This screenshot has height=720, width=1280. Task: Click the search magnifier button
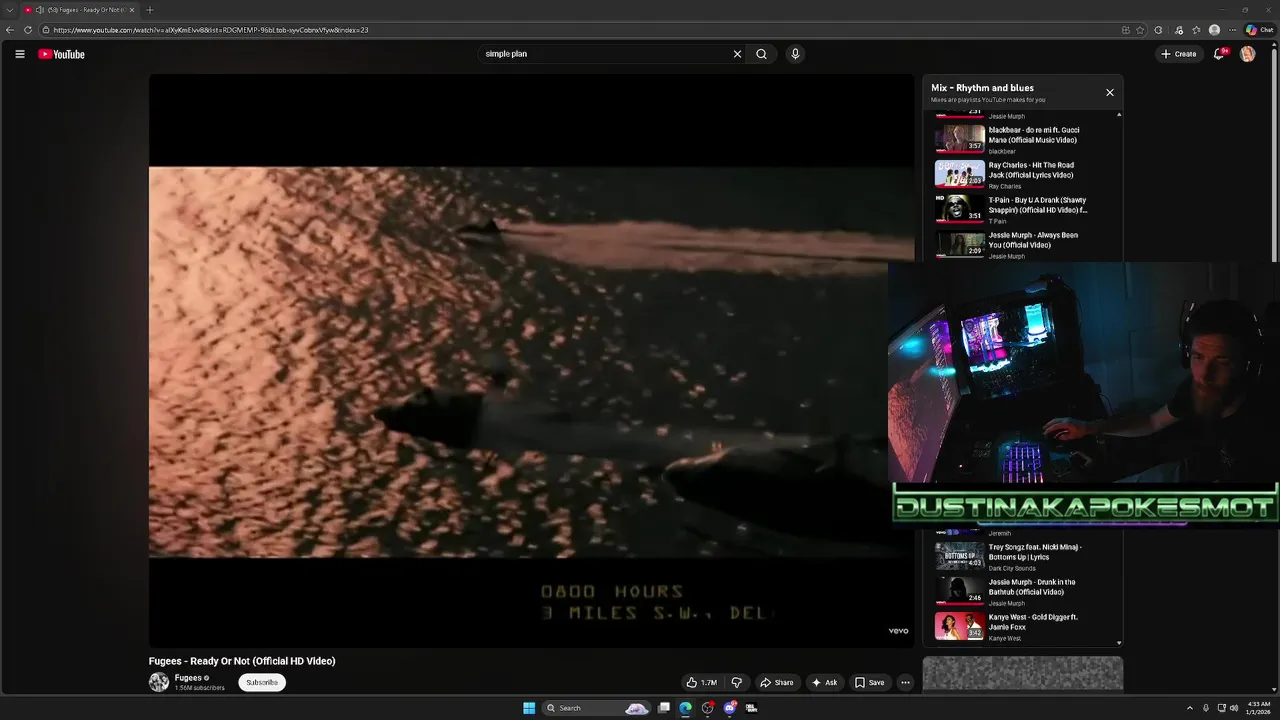[x=761, y=54]
